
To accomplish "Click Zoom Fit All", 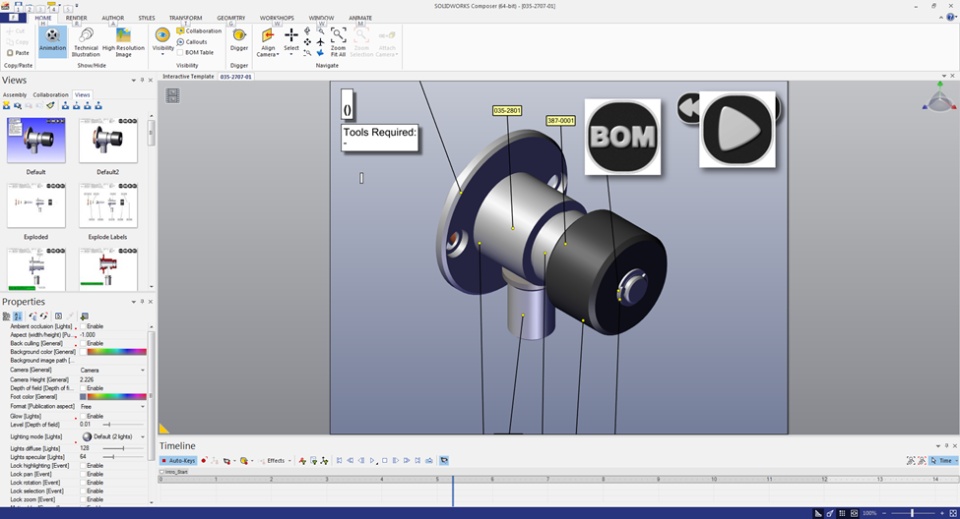I will point(338,42).
